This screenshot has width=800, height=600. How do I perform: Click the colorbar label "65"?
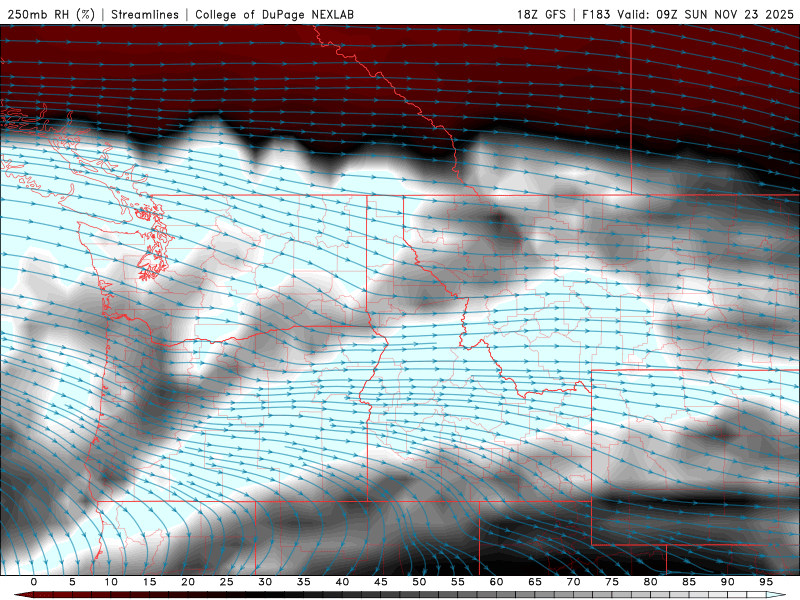click(x=535, y=582)
